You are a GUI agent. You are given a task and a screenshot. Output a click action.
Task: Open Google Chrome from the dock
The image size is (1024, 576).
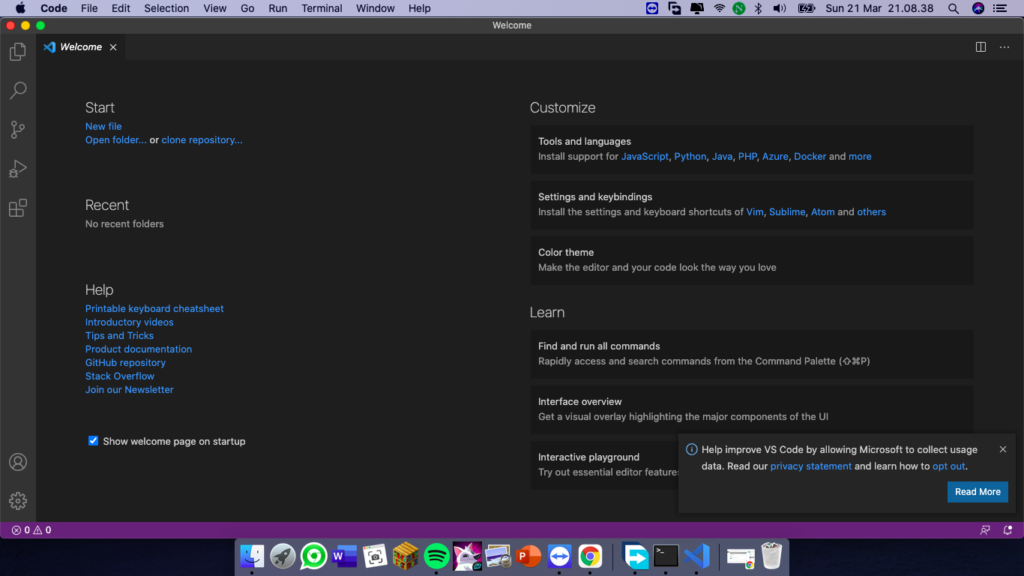click(x=590, y=556)
